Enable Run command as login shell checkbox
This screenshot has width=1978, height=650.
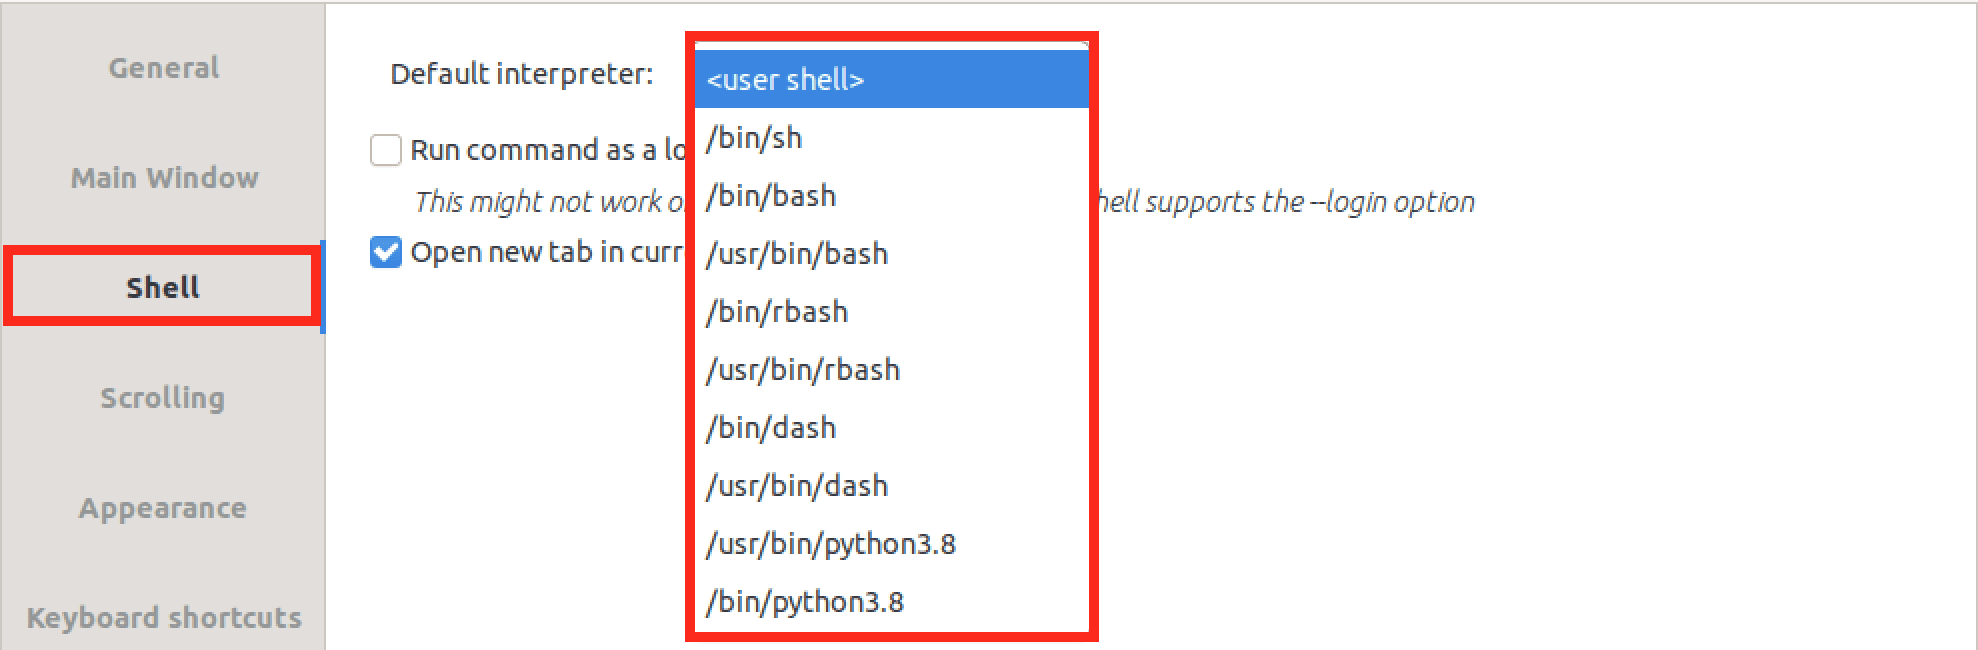point(386,150)
